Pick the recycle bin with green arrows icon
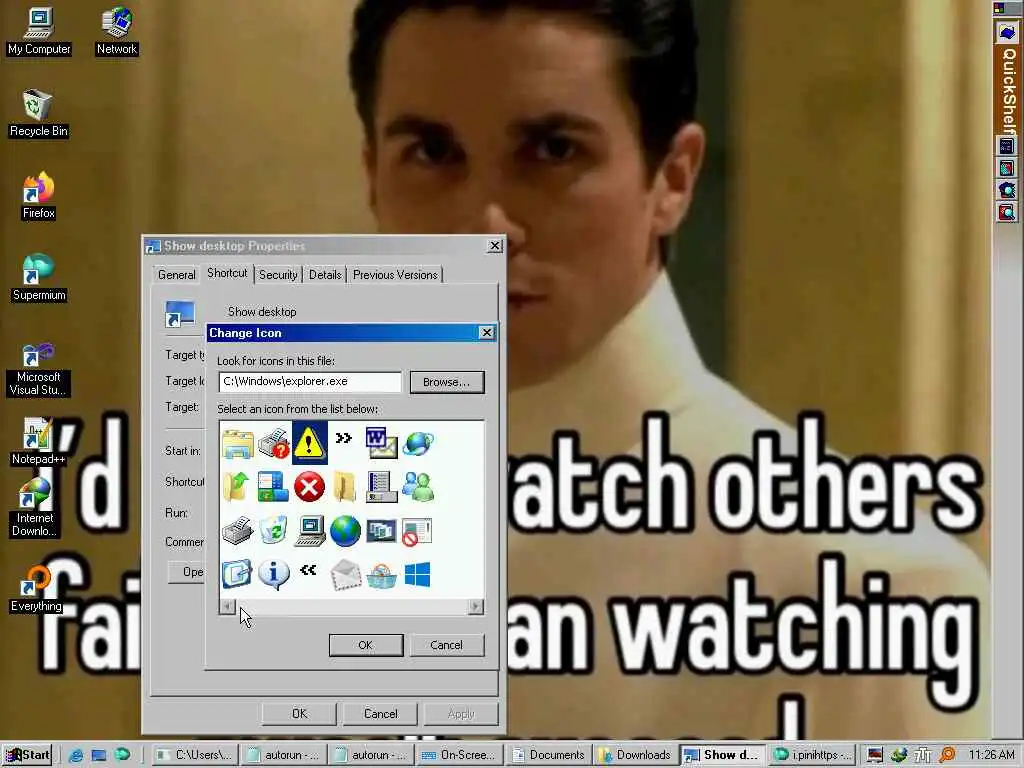This screenshot has width=1024, height=768. [274, 530]
